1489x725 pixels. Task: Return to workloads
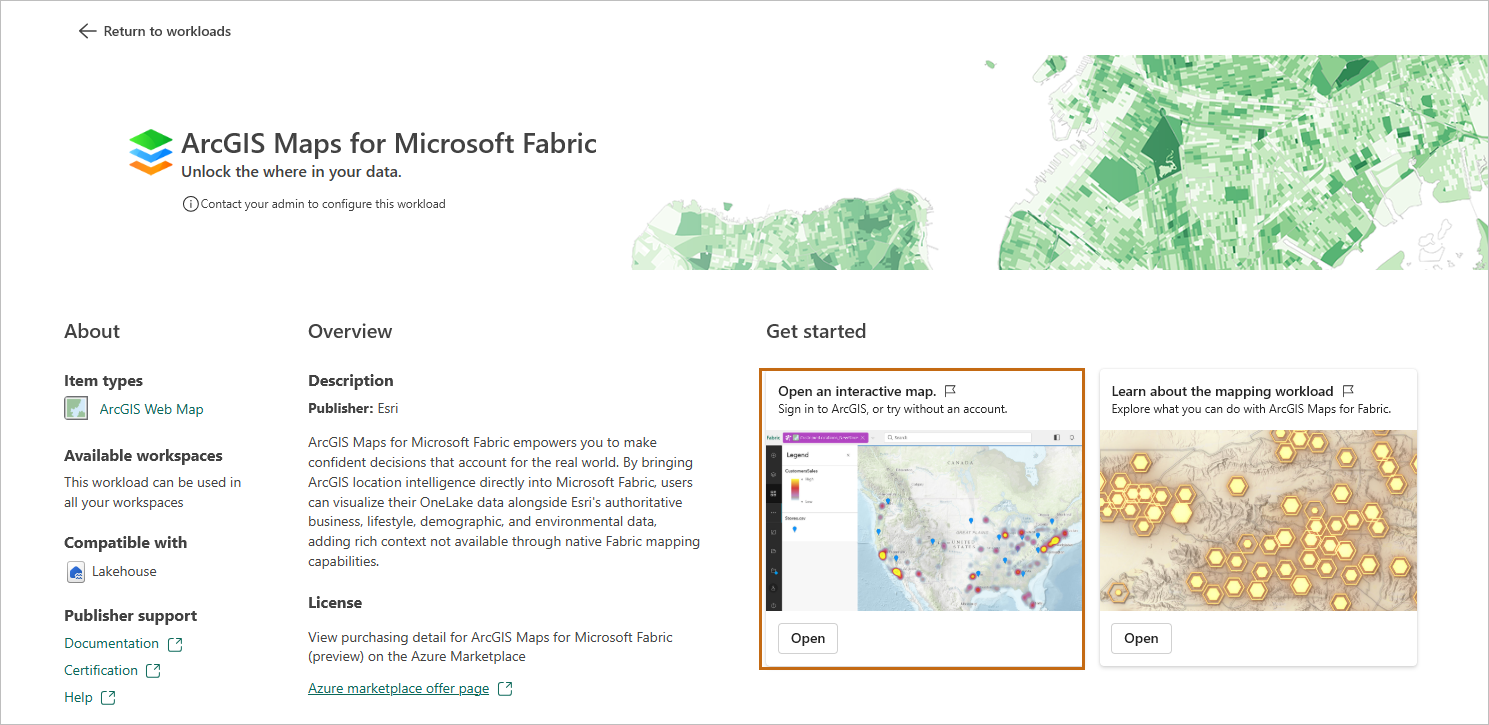pyautogui.click(x=167, y=31)
